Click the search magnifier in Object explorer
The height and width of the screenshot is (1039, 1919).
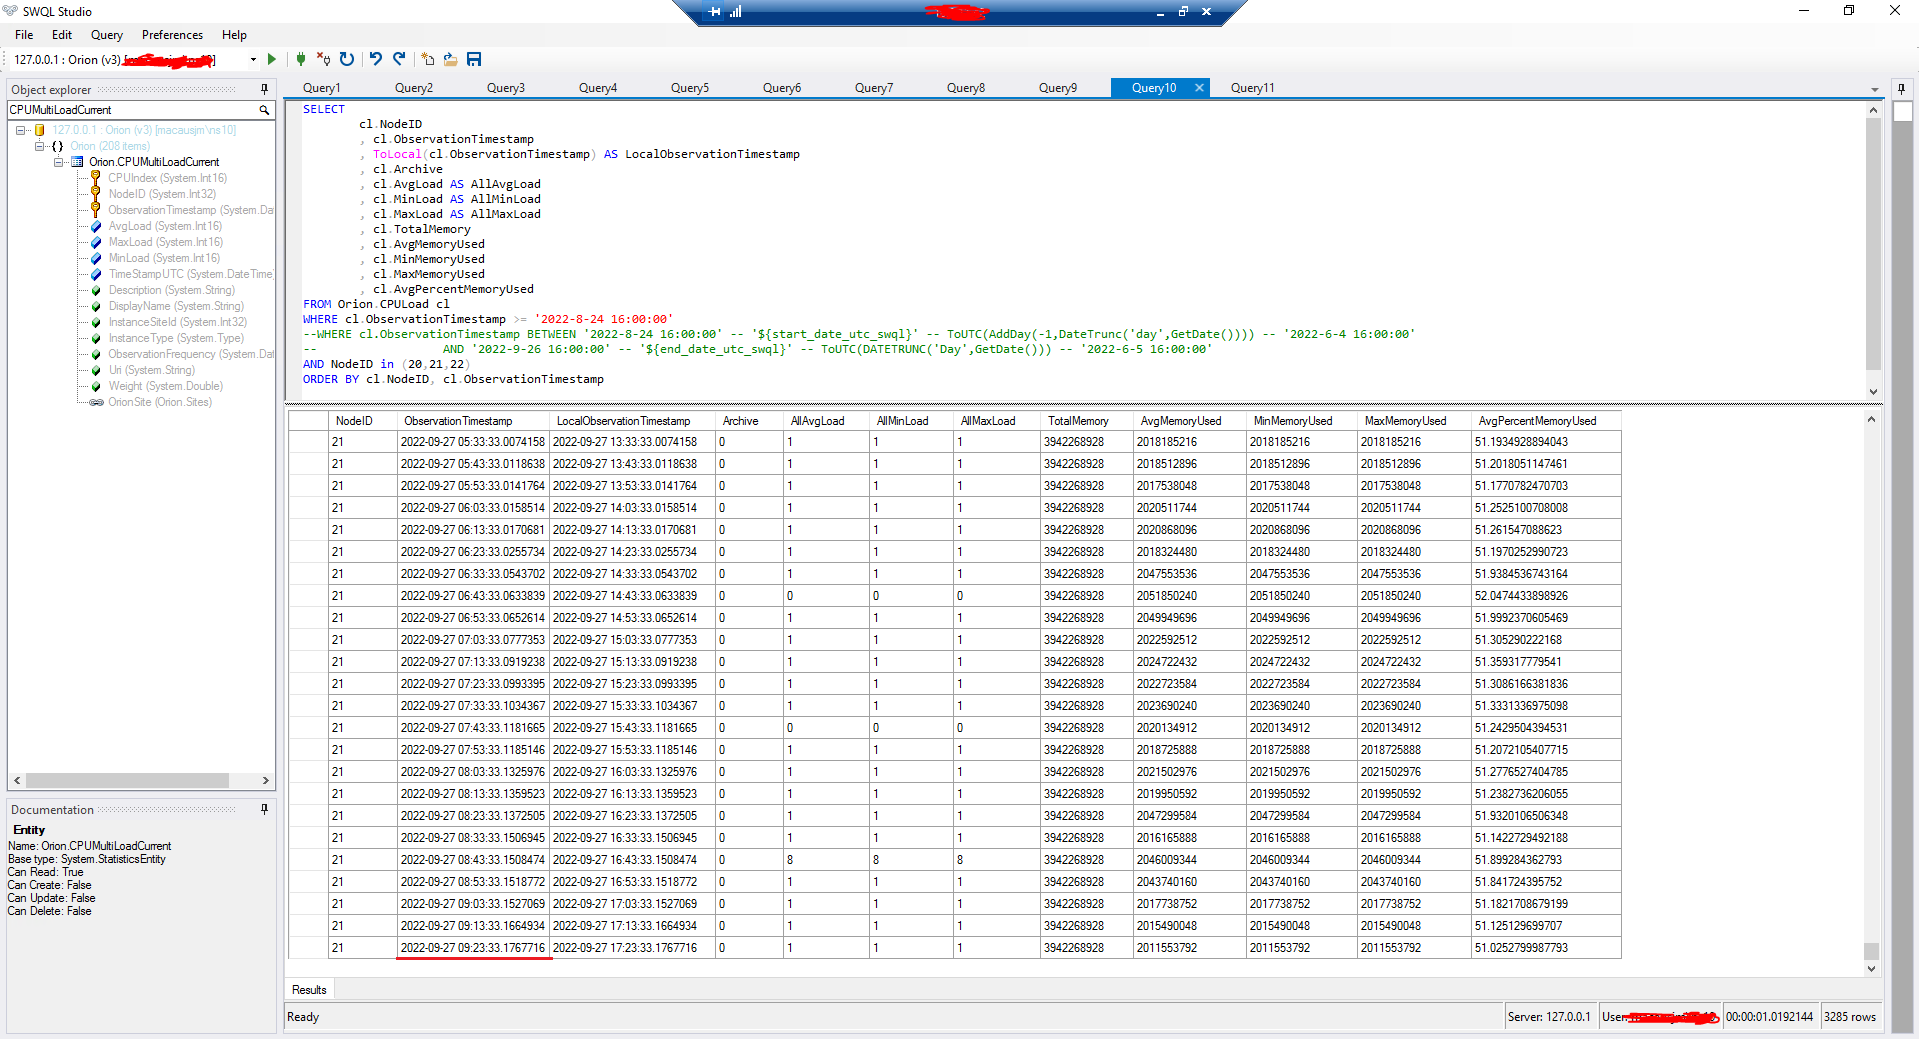[264, 110]
